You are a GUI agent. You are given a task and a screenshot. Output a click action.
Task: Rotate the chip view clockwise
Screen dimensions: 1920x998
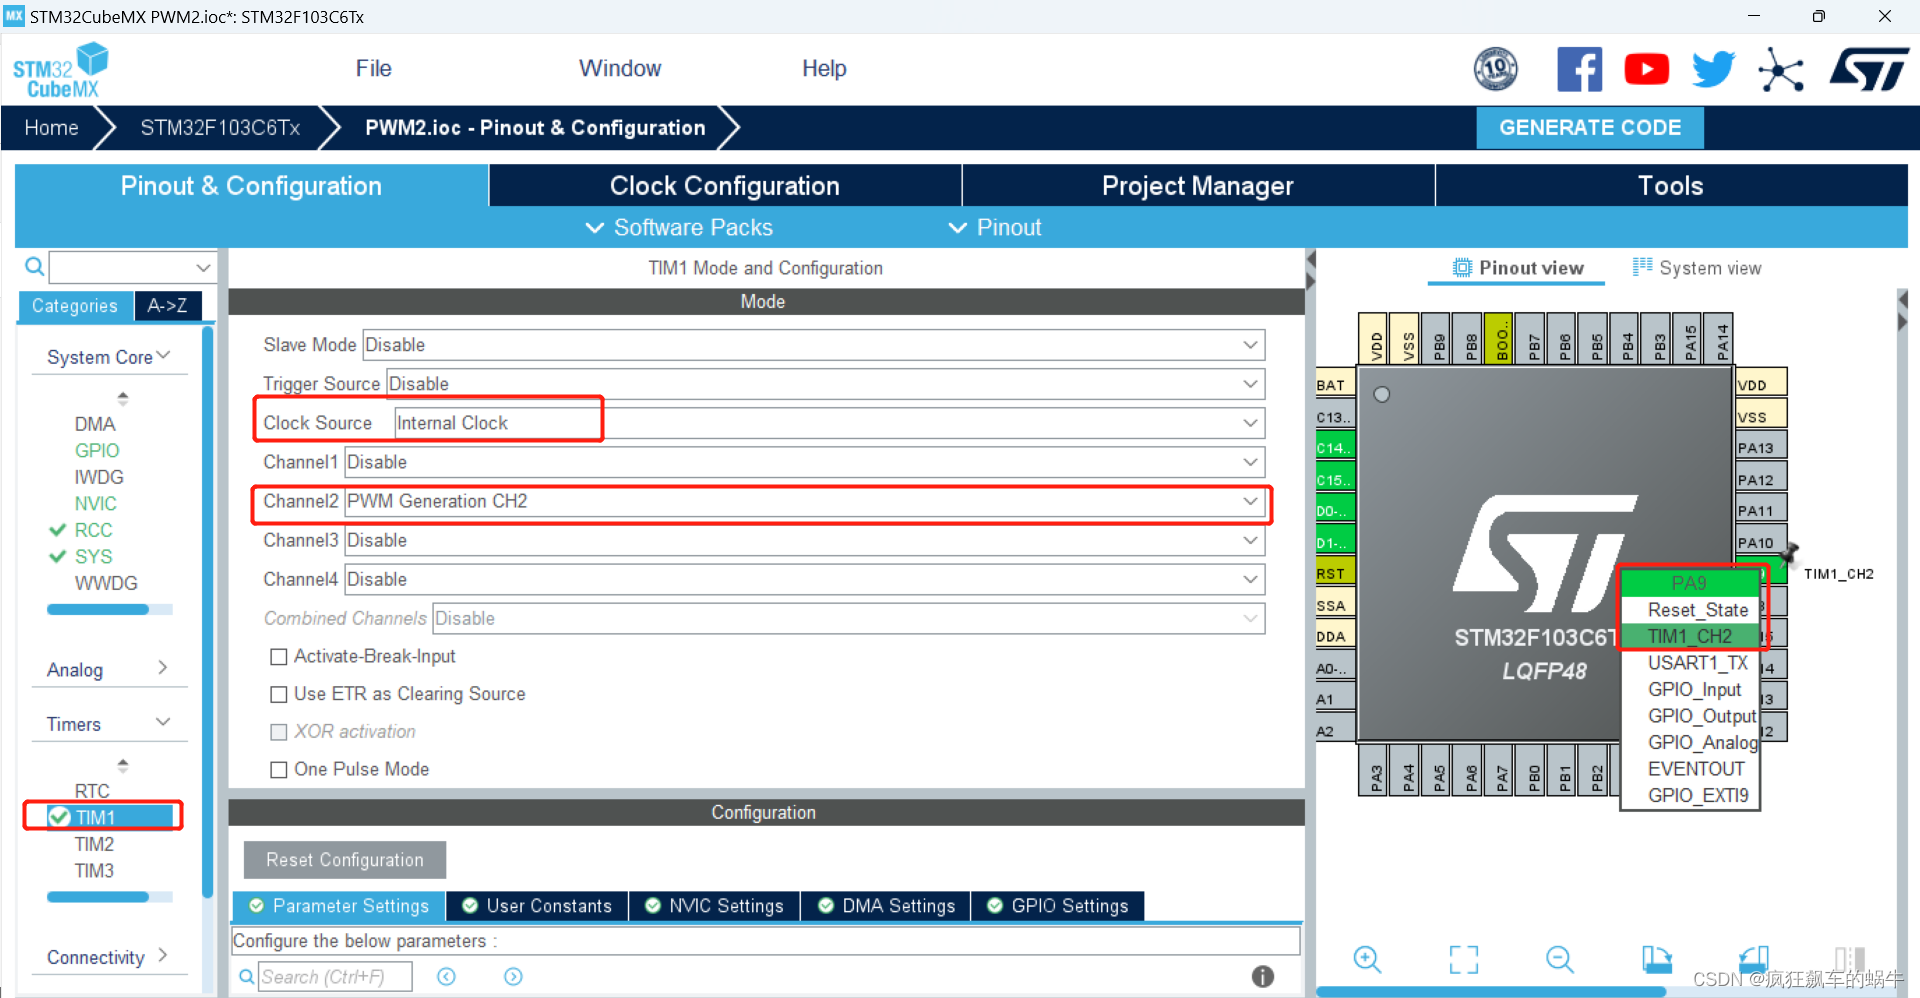click(x=1656, y=959)
